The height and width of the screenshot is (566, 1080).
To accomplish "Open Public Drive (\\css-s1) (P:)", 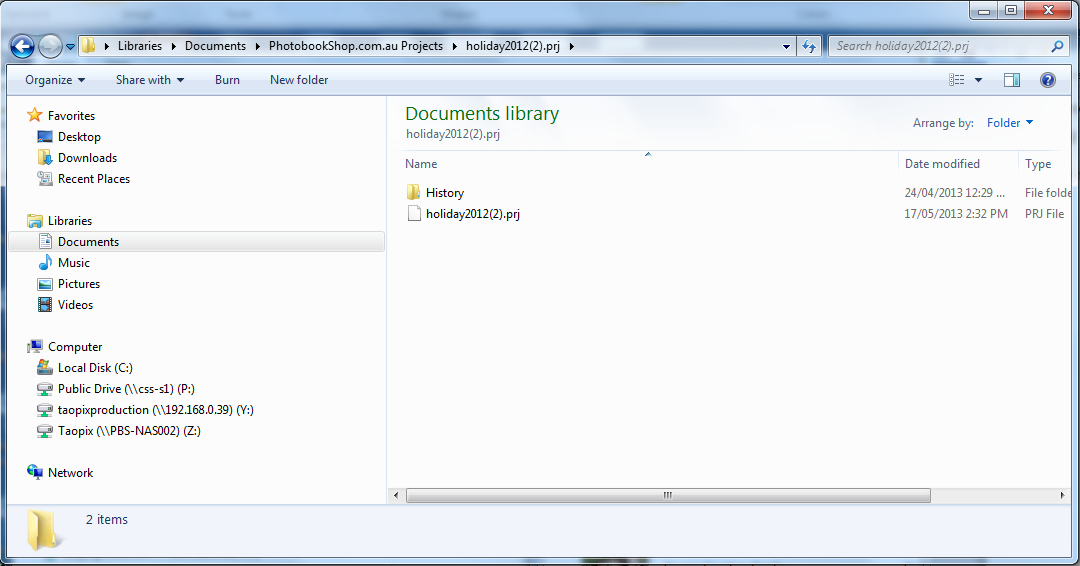I will tap(126, 389).
